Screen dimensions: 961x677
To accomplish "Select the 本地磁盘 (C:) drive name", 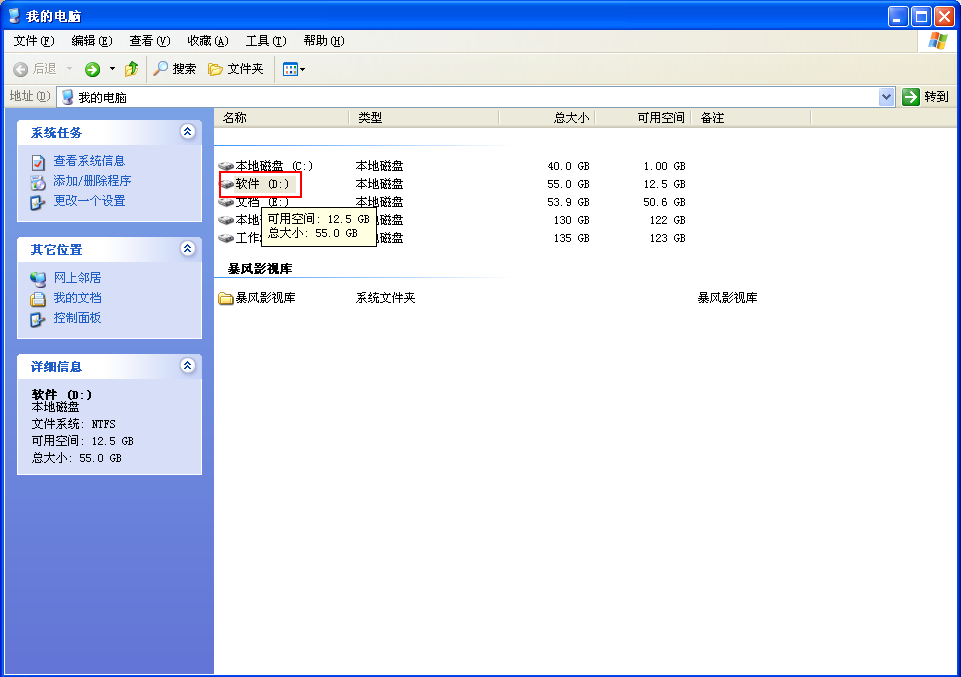I will 274,166.
